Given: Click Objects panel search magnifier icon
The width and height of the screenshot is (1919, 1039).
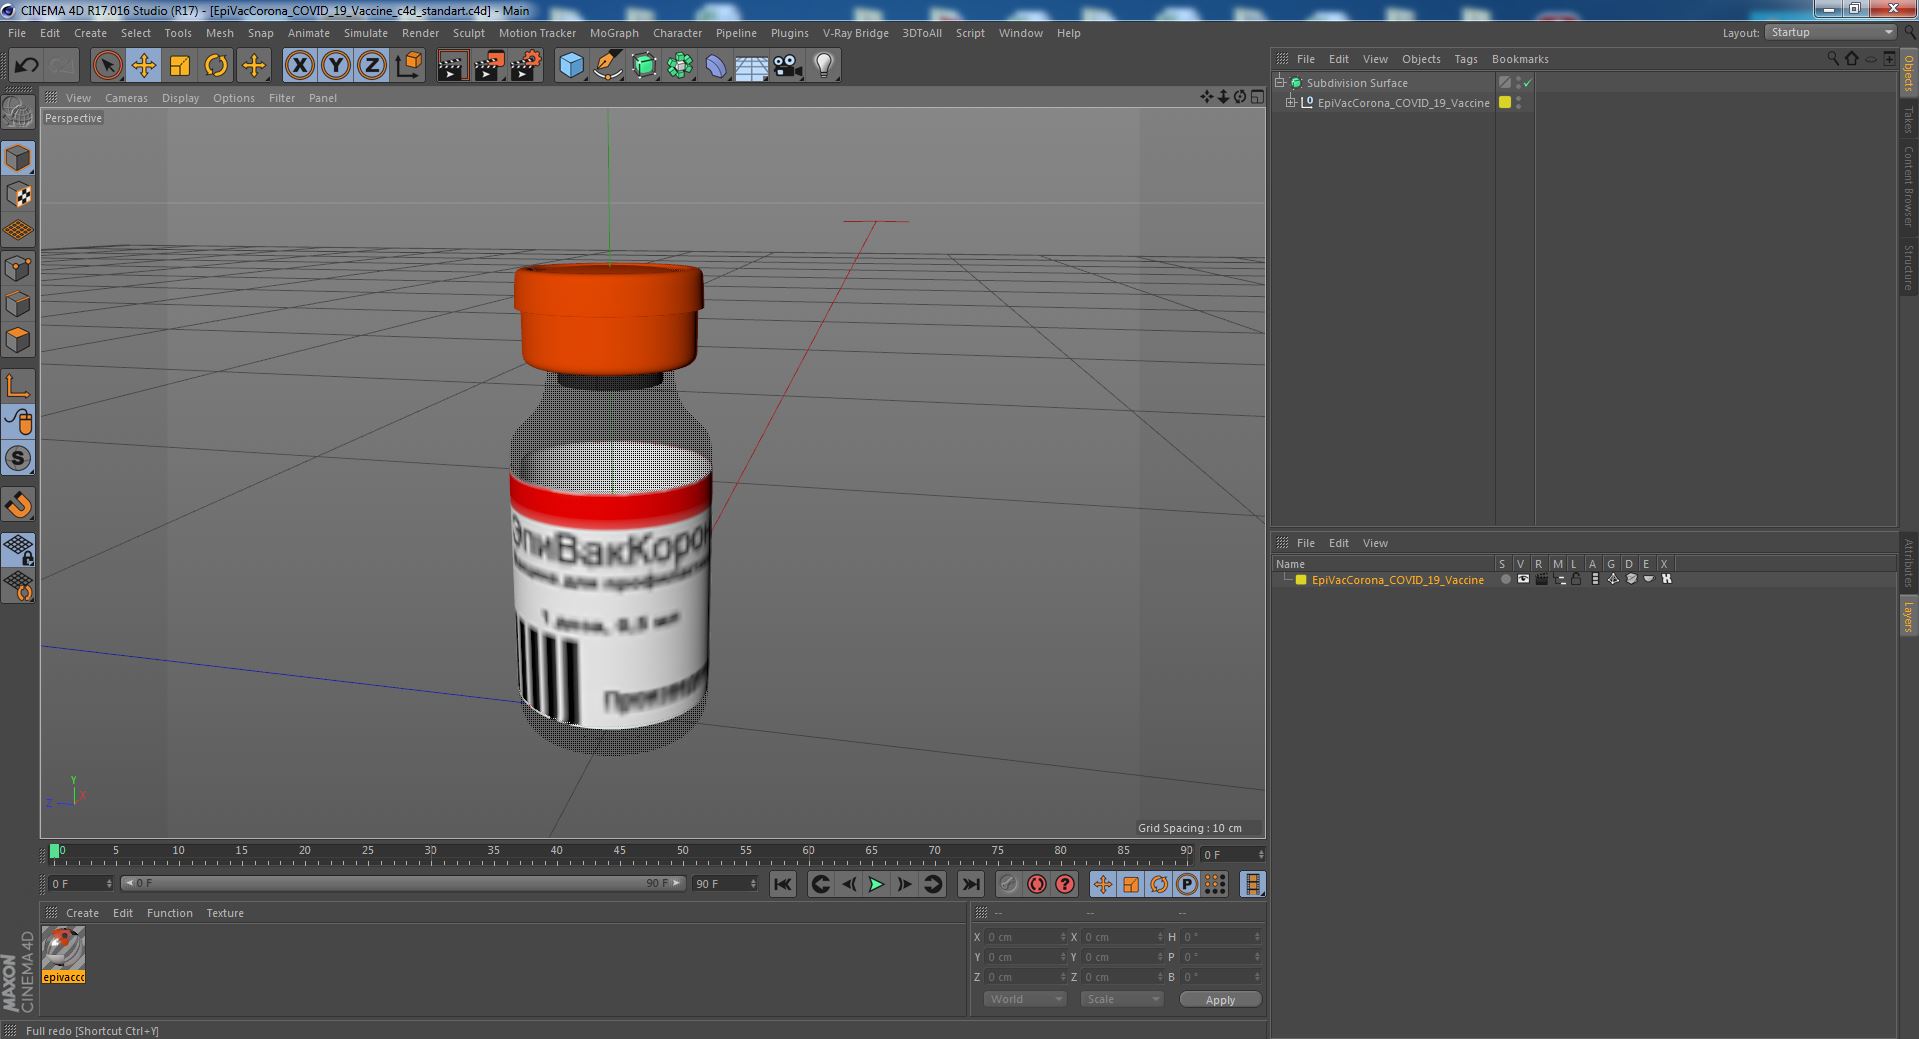Looking at the screenshot, I should pos(1833,59).
